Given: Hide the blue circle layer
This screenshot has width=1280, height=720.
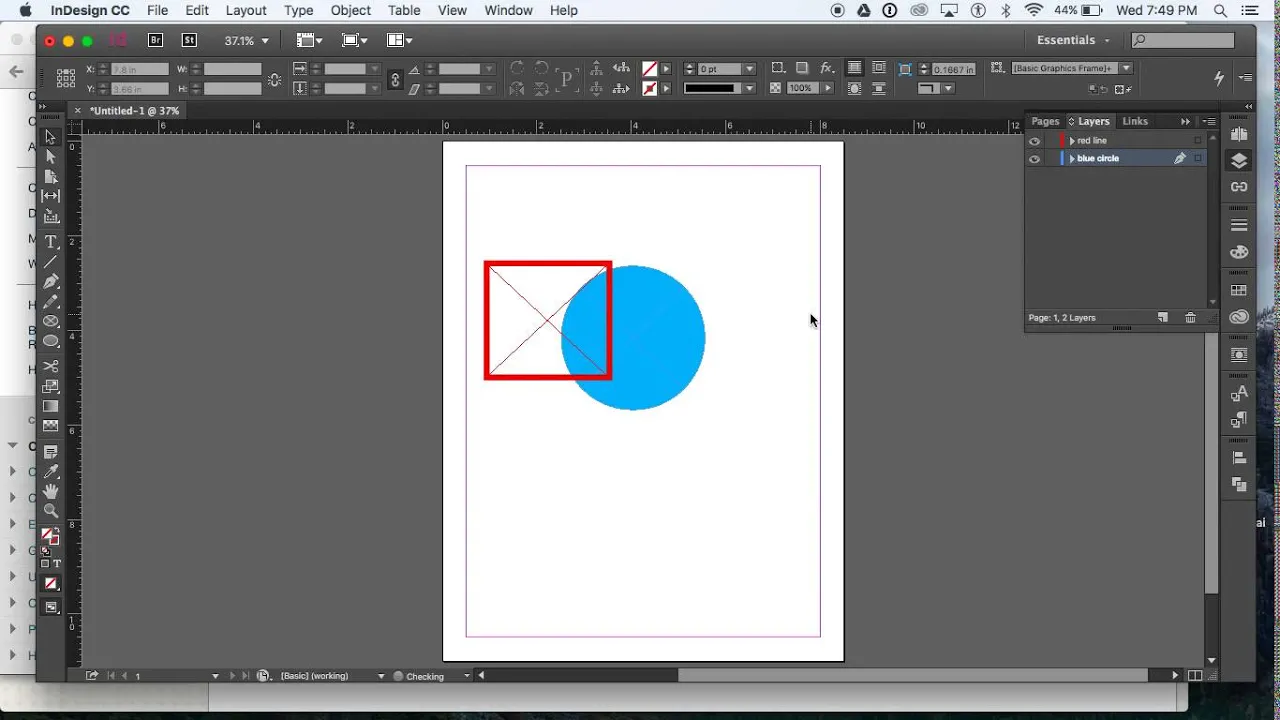Looking at the screenshot, I should (x=1034, y=159).
